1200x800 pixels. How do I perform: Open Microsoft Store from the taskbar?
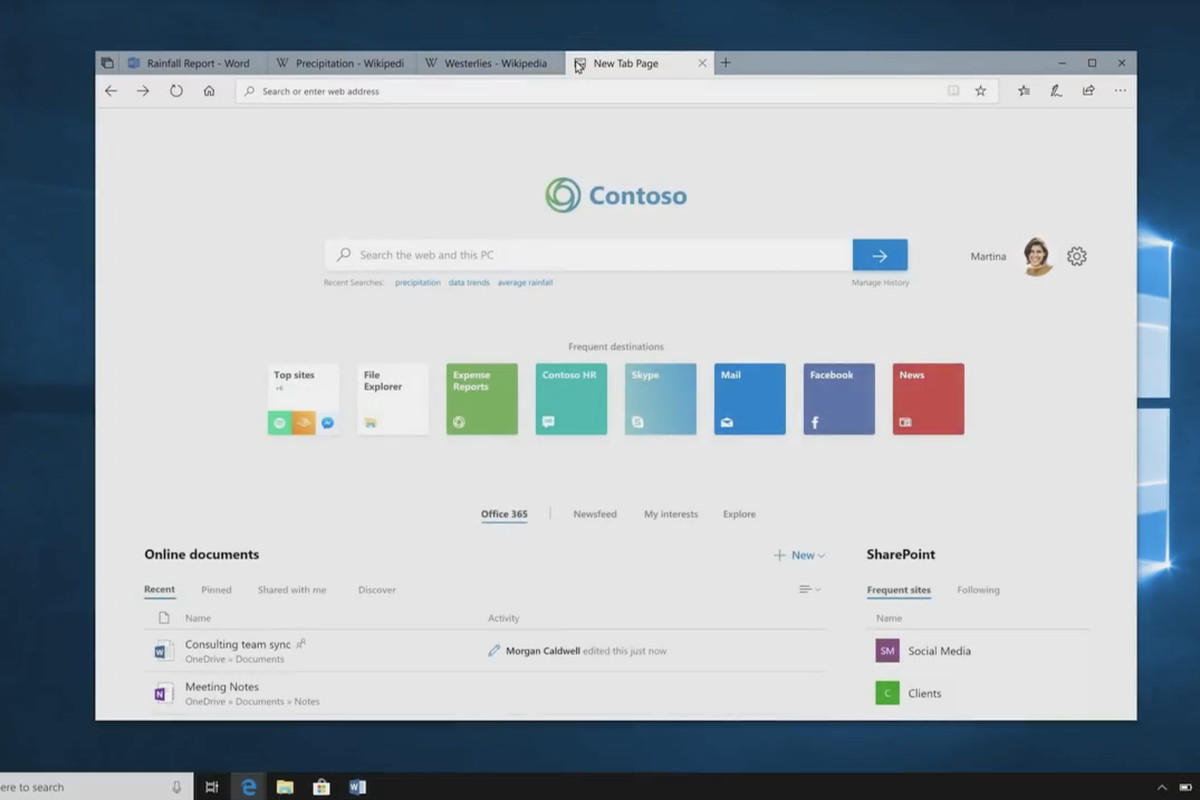[x=321, y=787]
